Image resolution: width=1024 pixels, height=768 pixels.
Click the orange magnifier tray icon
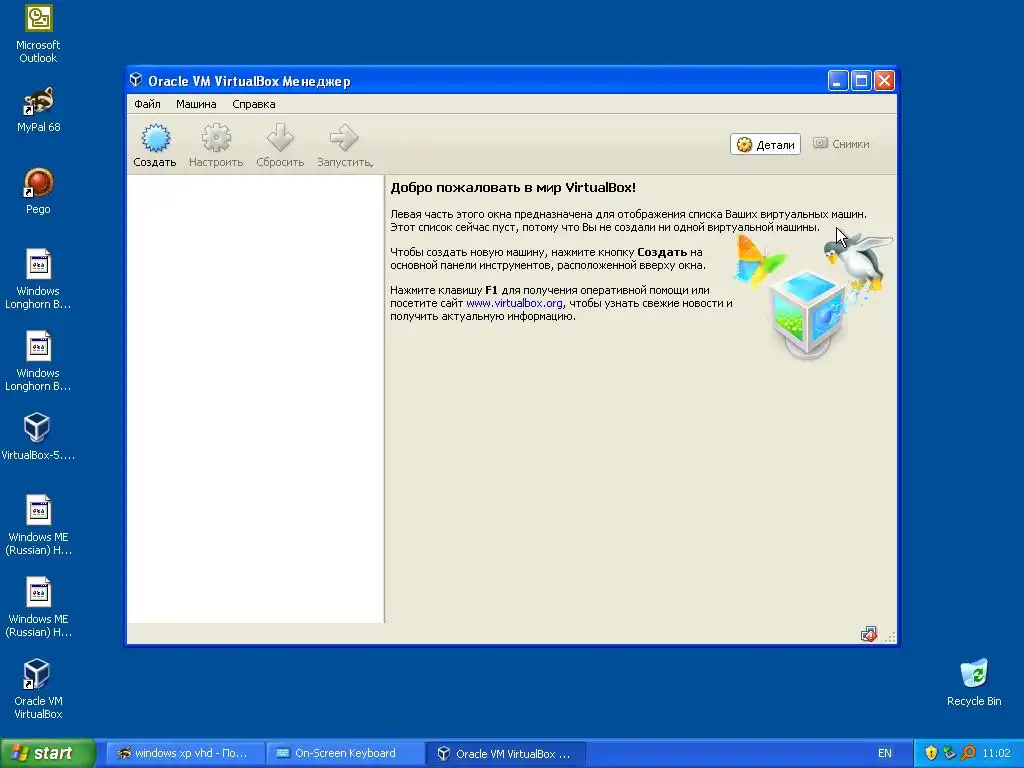coord(968,753)
